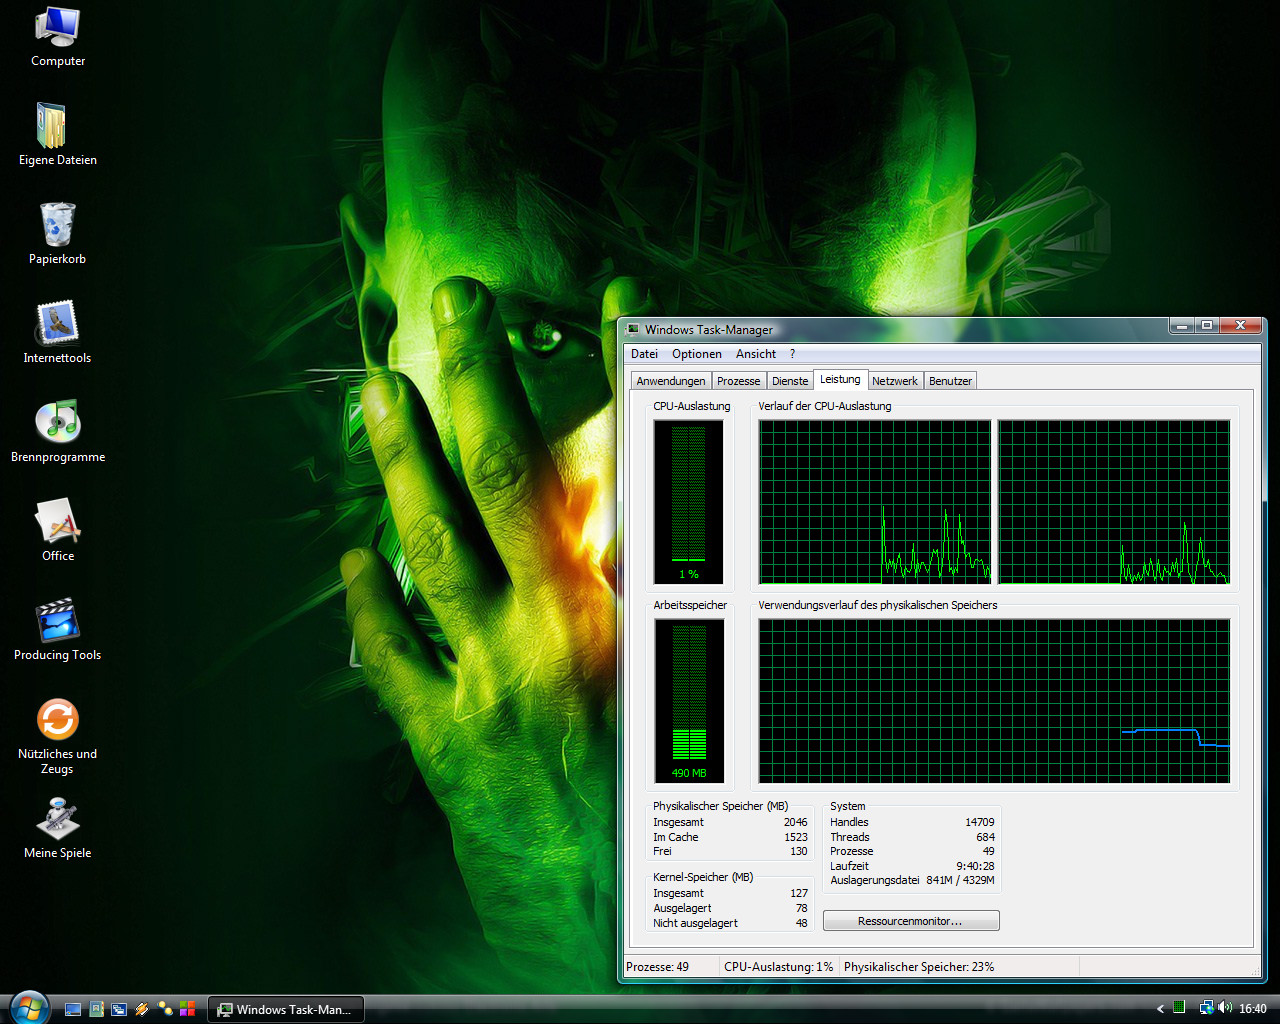
Task: Click the Task-Manager CPU tray icon
Action: click(1179, 1008)
